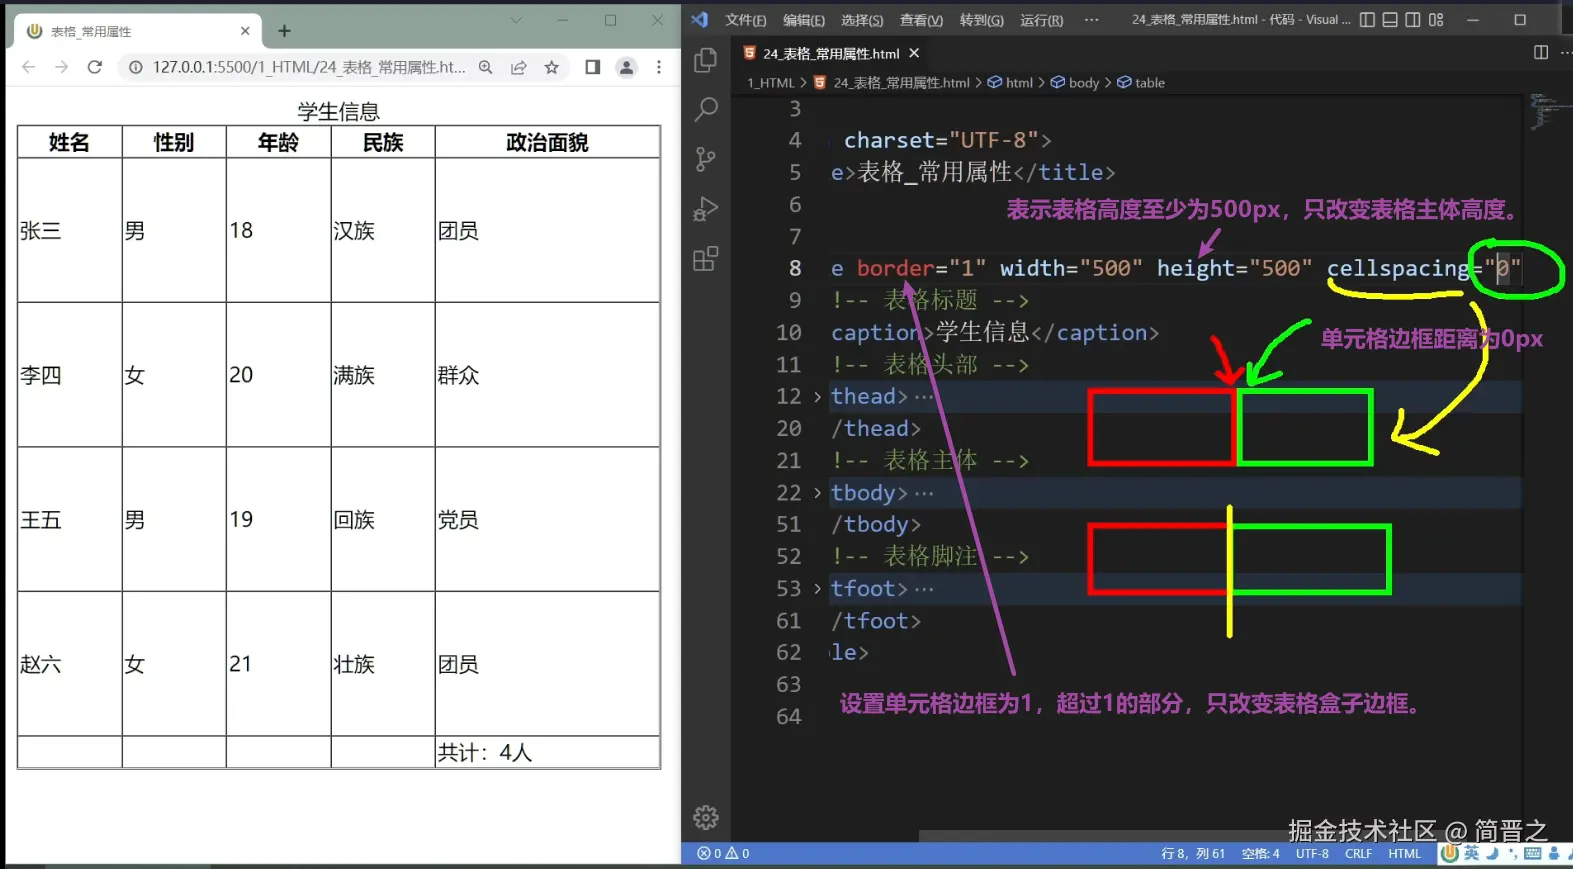The image size is (1573, 869).
Task: Click the site info icon in address bar
Action: pyautogui.click(x=135, y=67)
